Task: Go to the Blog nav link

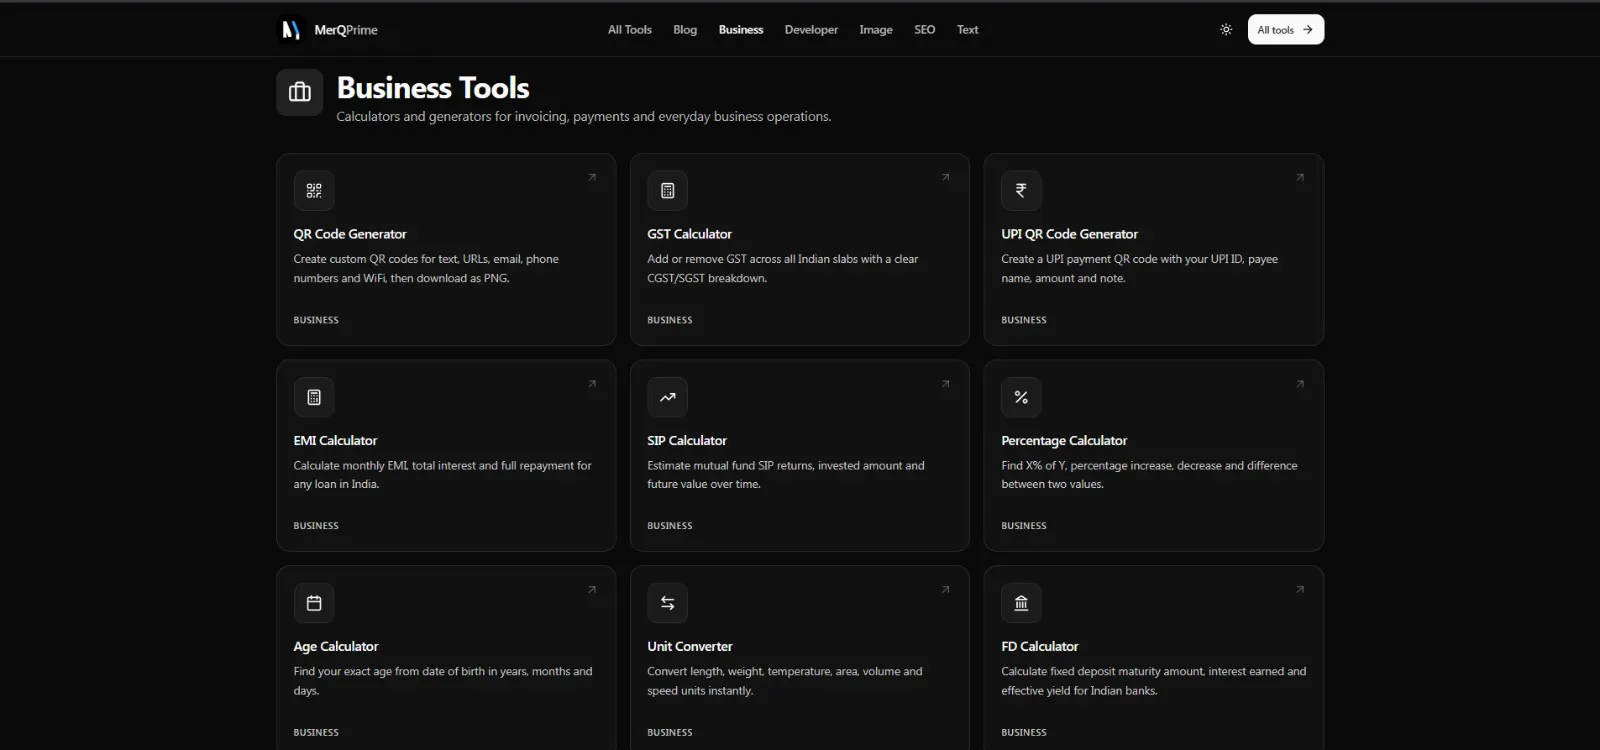Action: (x=685, y=30)
